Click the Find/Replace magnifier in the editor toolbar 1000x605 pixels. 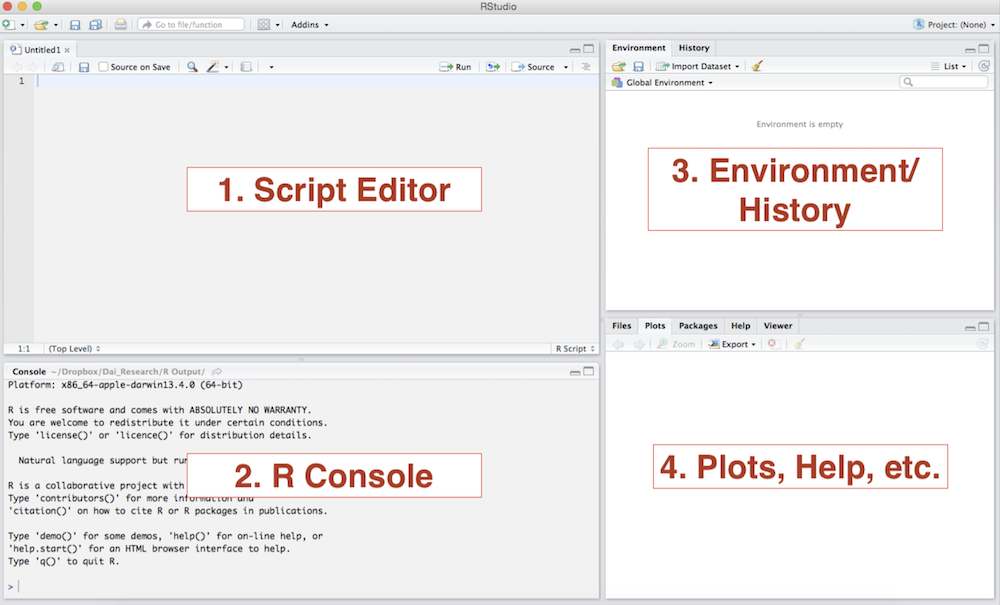tap(191, 67)
